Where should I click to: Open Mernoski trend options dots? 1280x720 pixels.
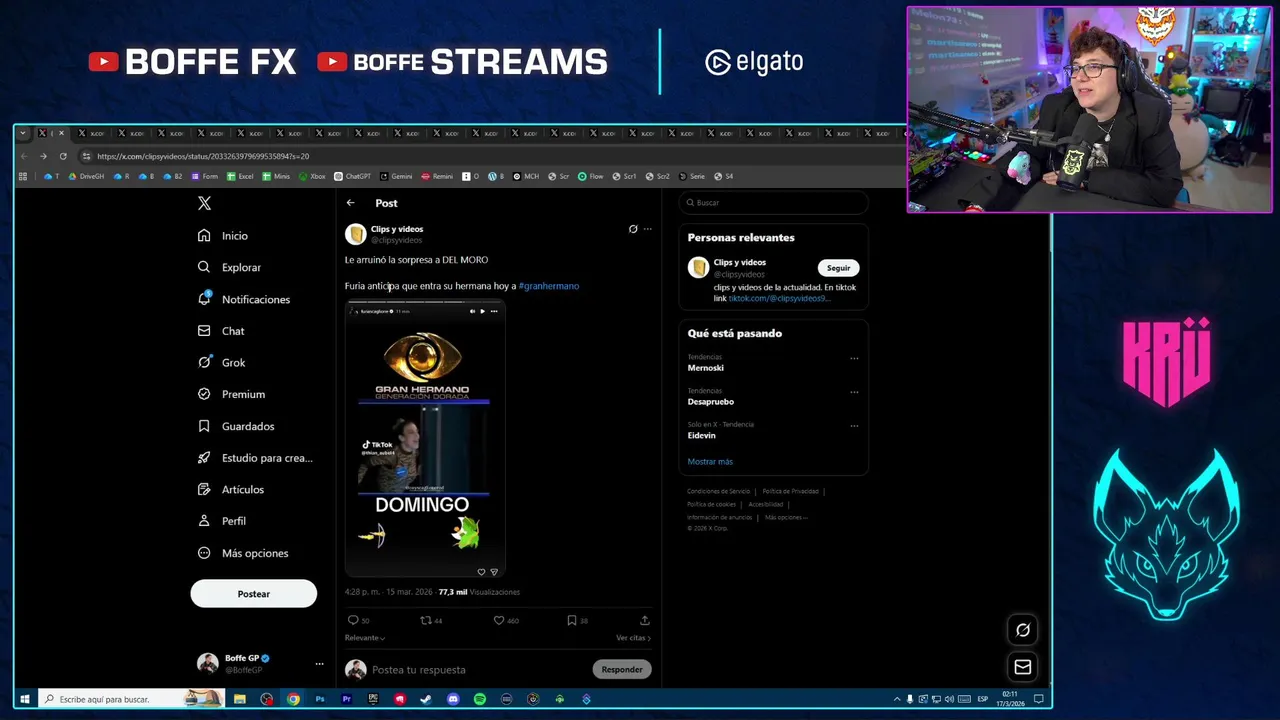point(854,358)
